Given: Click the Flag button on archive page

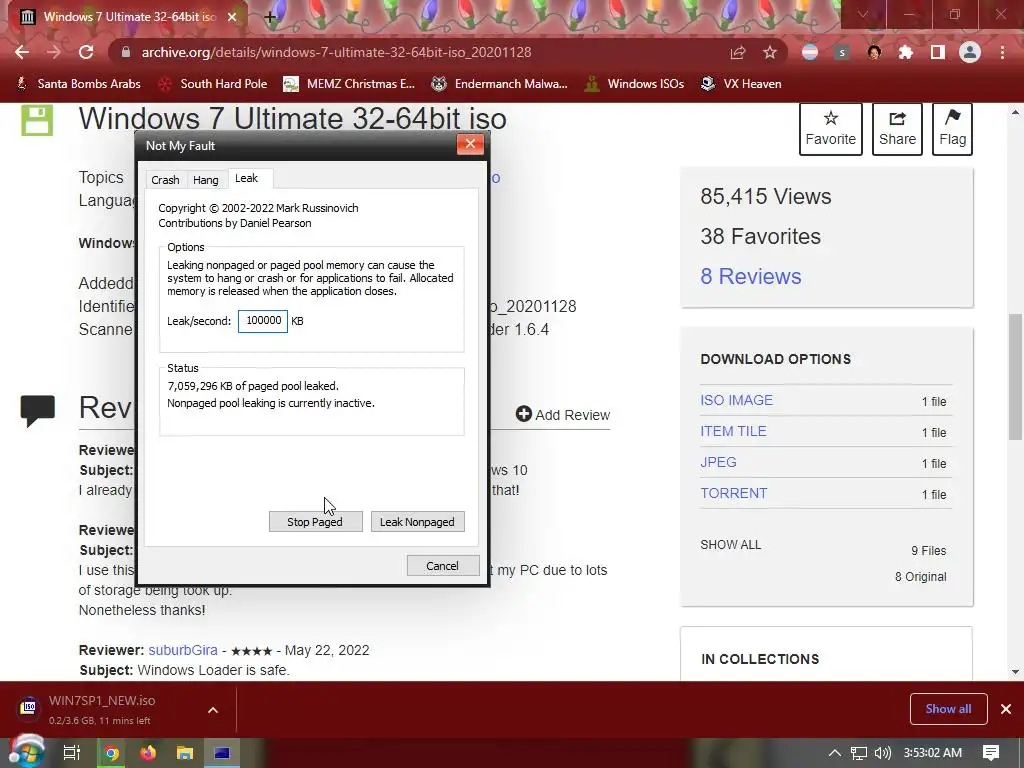Looking at the screenshot, I should point(952,129).
